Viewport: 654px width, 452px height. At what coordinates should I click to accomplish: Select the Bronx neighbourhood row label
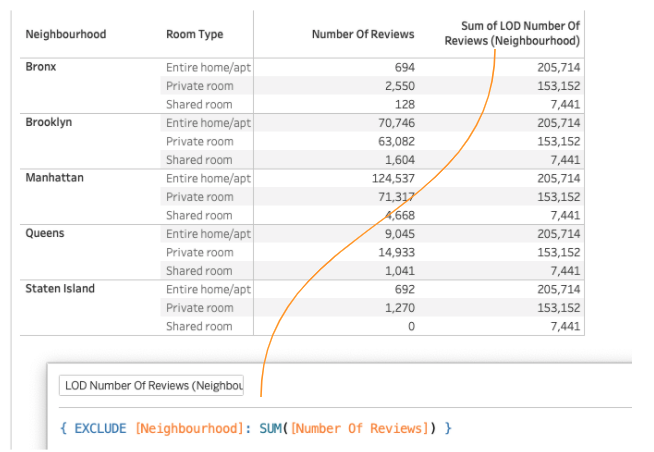click(x=41, y=66)
